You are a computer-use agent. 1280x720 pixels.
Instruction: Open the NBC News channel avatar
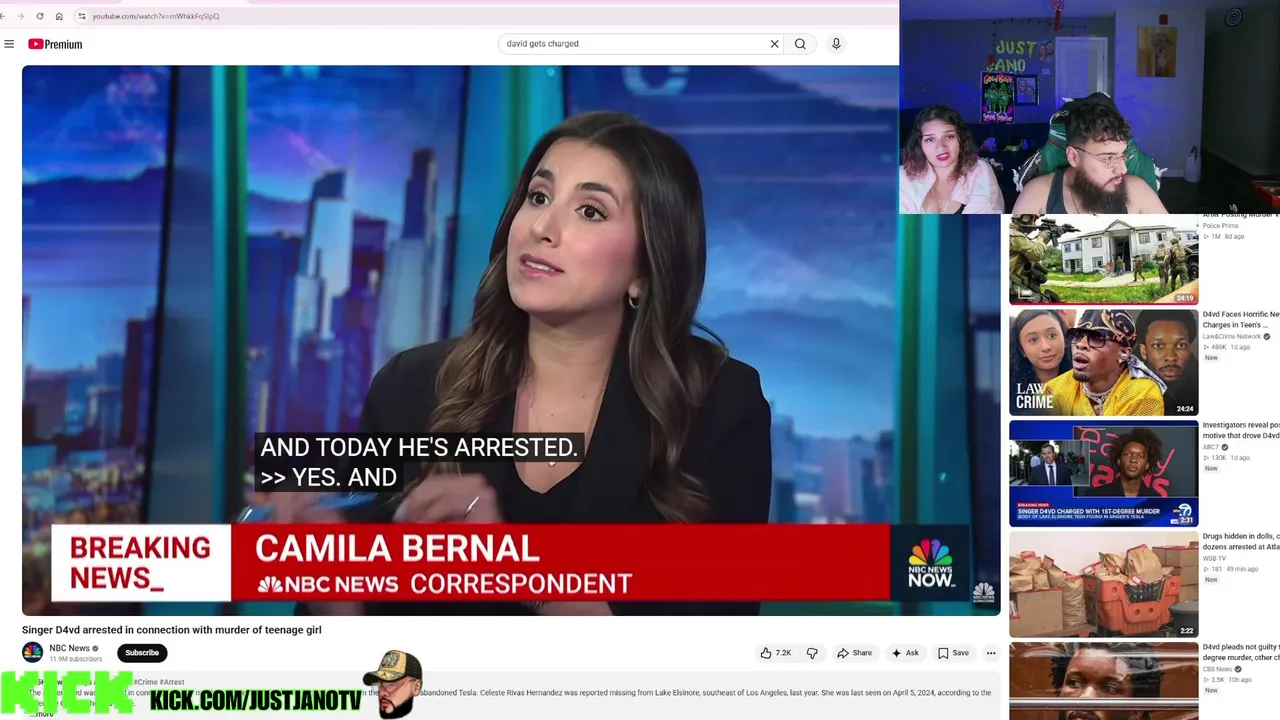click(x=33, y=652)
